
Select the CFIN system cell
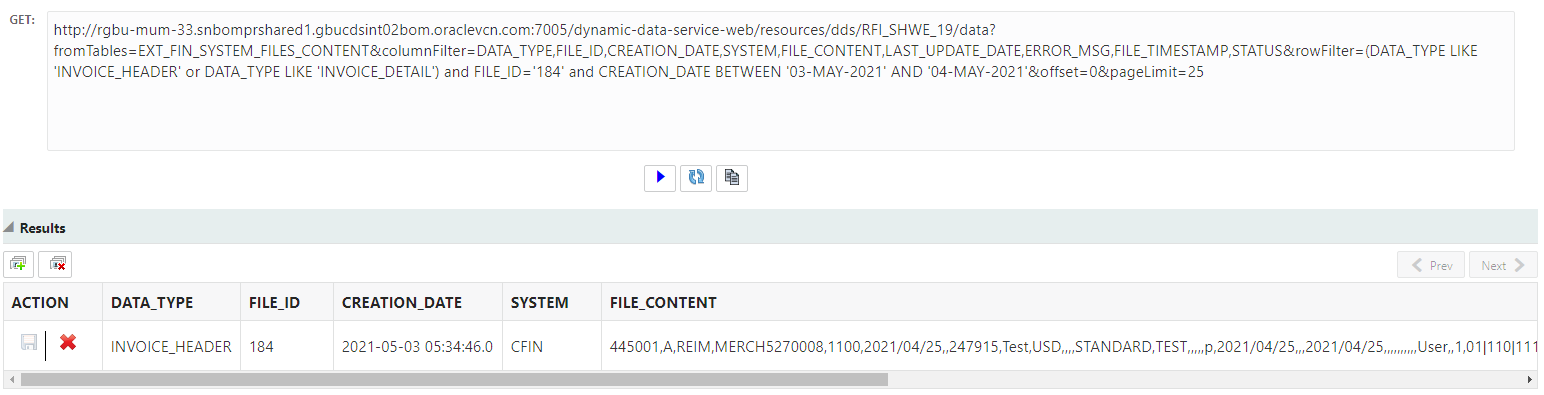point(552,346)
